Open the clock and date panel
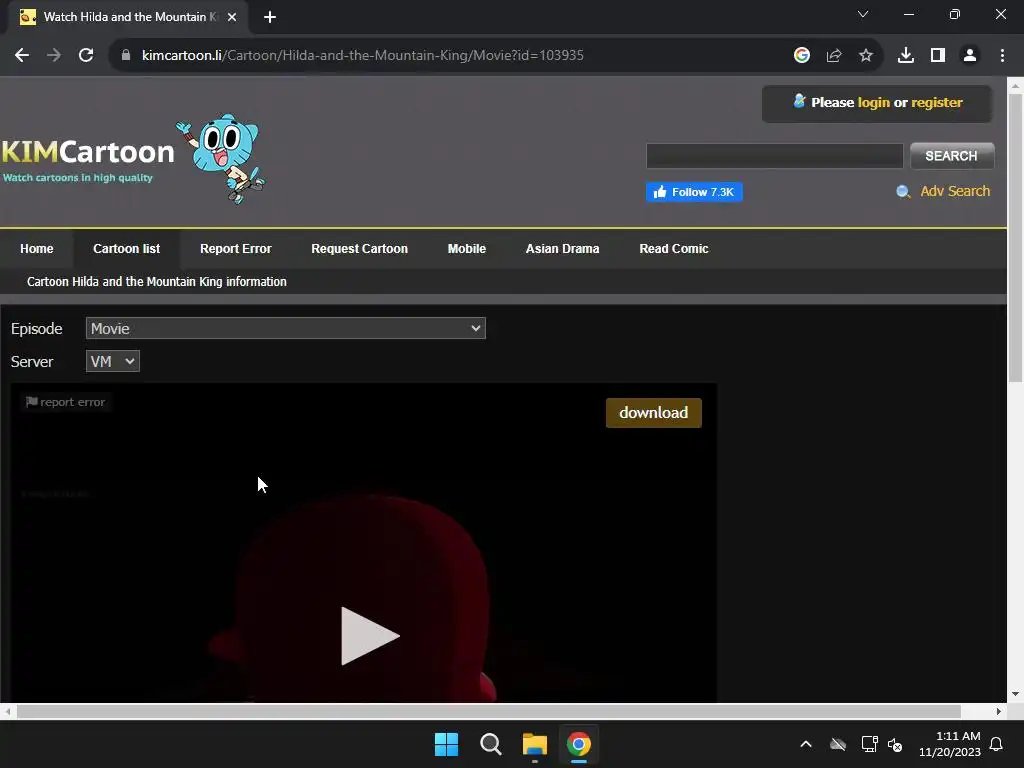 point(950,744)
